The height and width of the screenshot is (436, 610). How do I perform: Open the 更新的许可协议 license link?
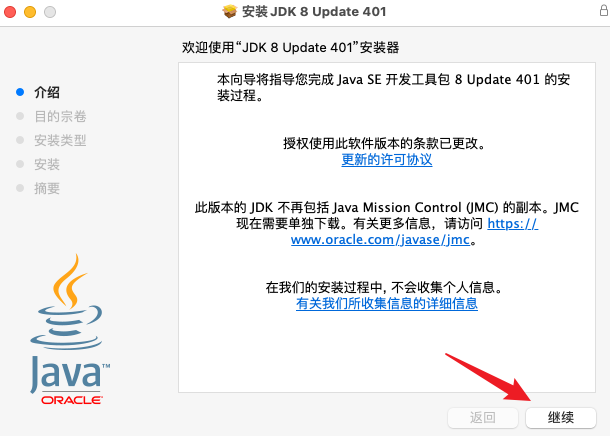pos(387,159)
